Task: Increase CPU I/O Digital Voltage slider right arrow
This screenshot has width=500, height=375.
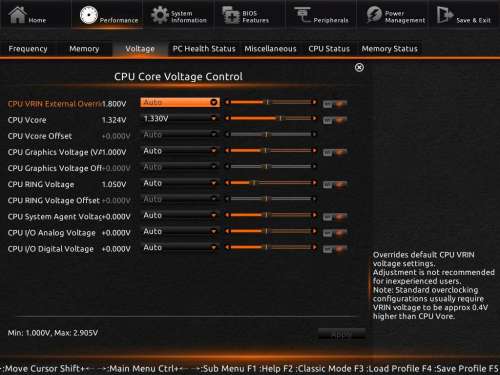Action: (314, 247)
